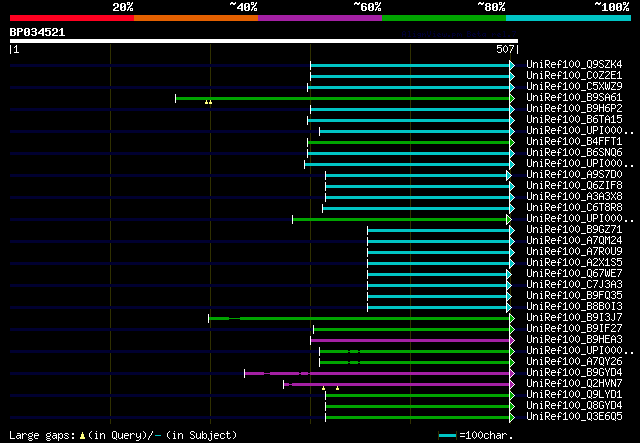Viewport: 640px width, 443px height.
Task: Select the query name BP034521
Action: click(x=37, y=32)
